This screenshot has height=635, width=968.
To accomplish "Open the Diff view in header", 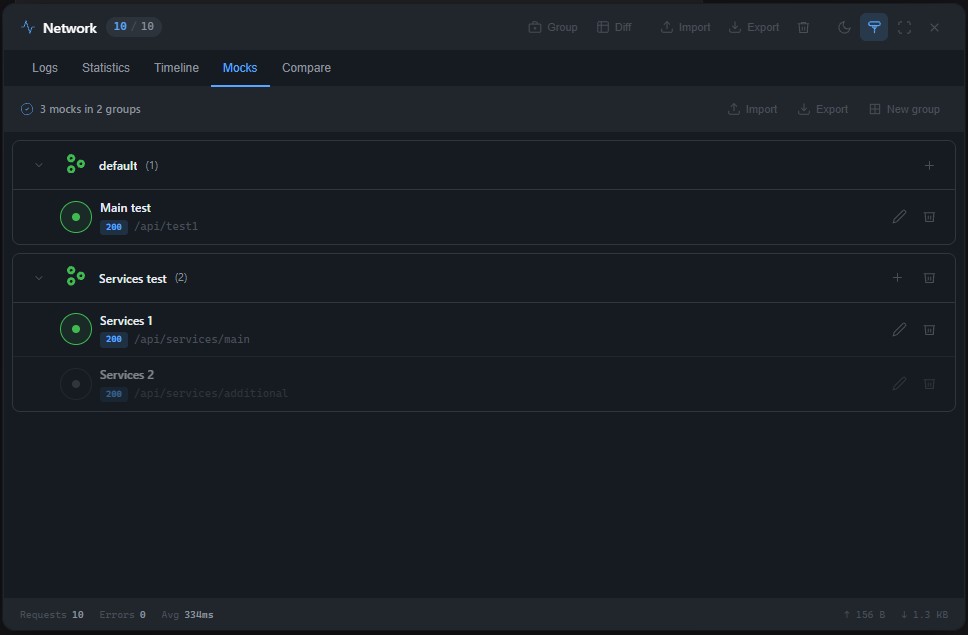I will pos(614,27).
